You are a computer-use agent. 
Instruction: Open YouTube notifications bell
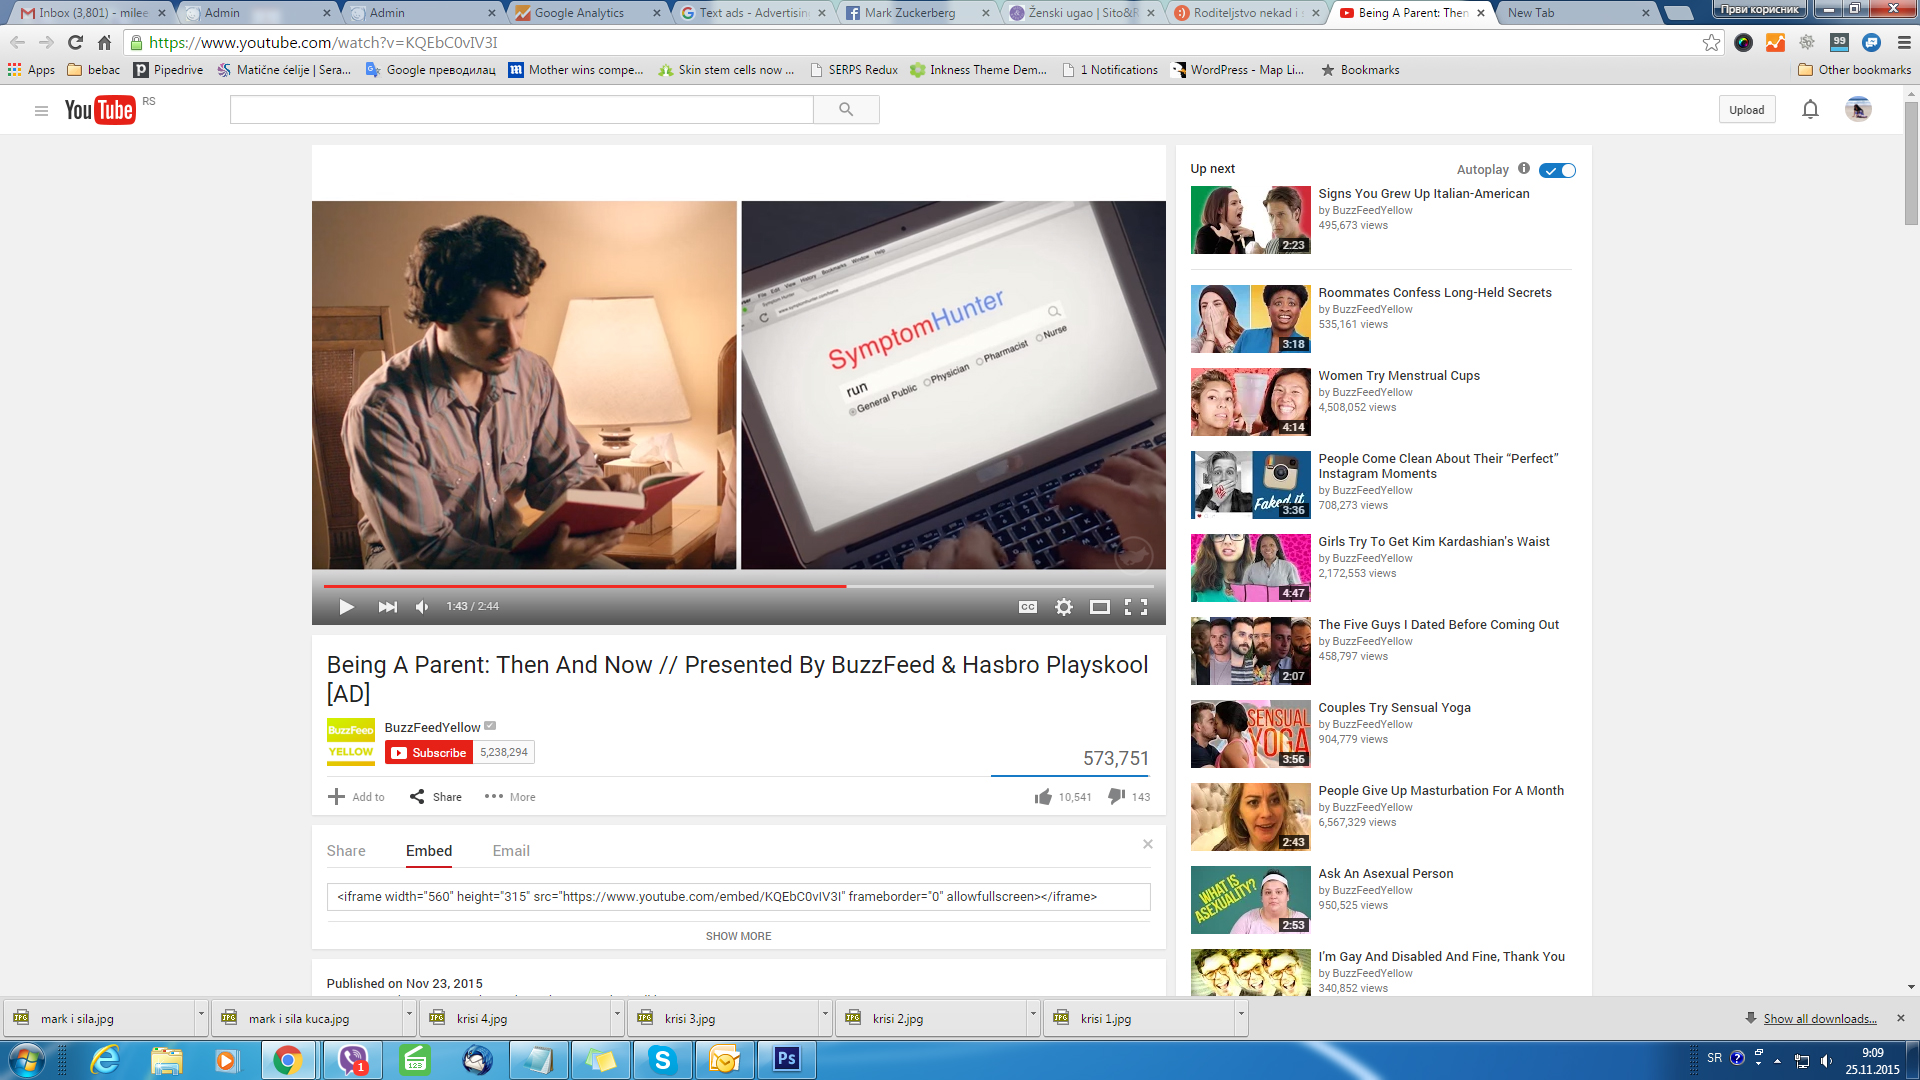(1810, 110)
